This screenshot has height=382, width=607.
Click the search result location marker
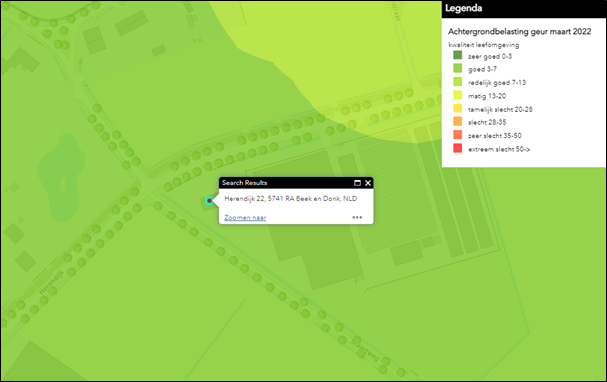(x=209, y=200)
